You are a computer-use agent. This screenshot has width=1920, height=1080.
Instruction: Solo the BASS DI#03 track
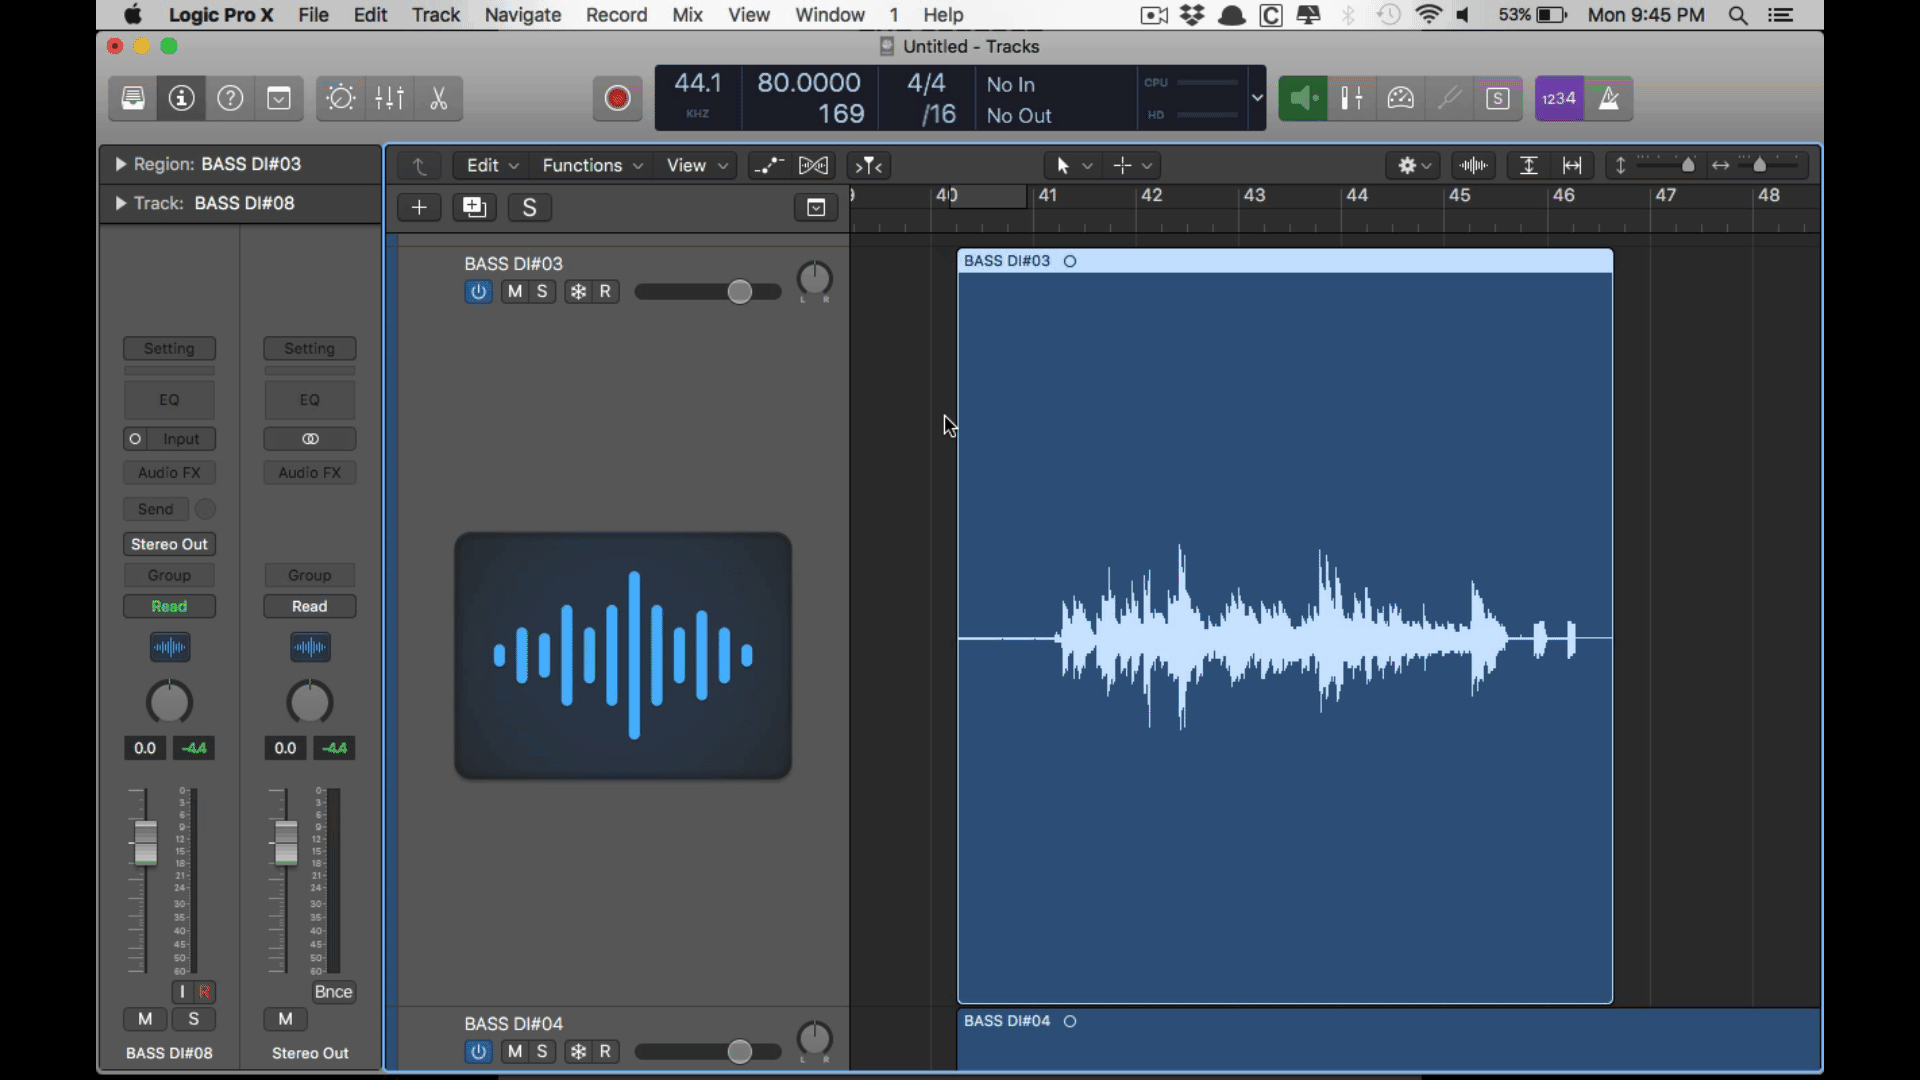click(542, 291)
